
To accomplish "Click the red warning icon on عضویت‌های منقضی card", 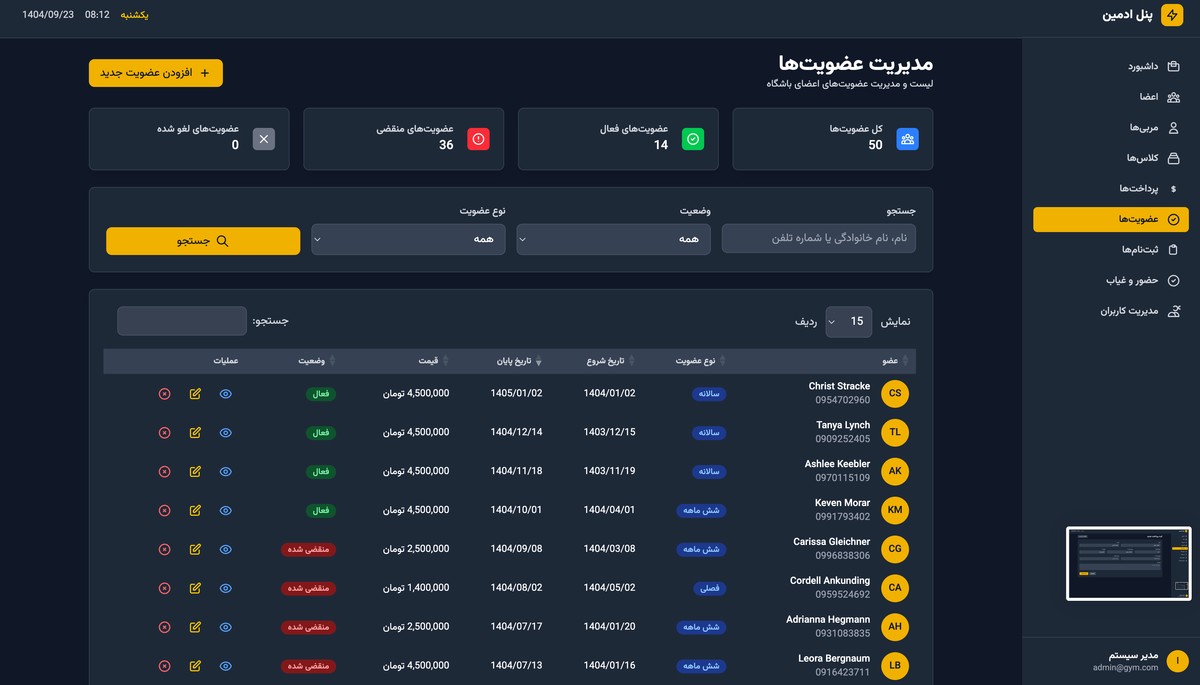I will [477, 139].
